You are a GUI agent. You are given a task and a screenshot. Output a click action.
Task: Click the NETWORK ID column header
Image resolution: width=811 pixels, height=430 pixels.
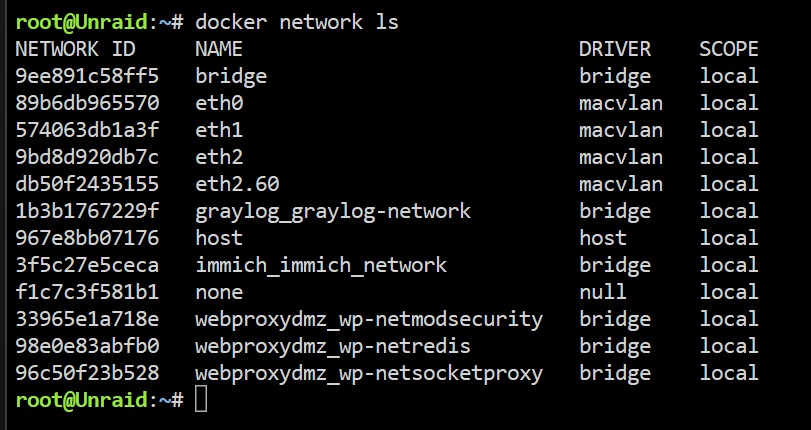[x=76, y=49]
